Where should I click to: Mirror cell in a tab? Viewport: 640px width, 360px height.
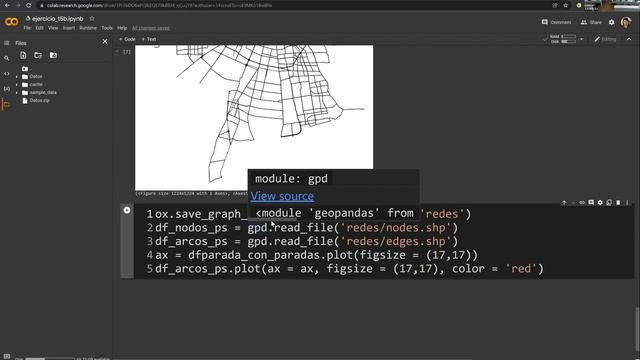(609, 202)
